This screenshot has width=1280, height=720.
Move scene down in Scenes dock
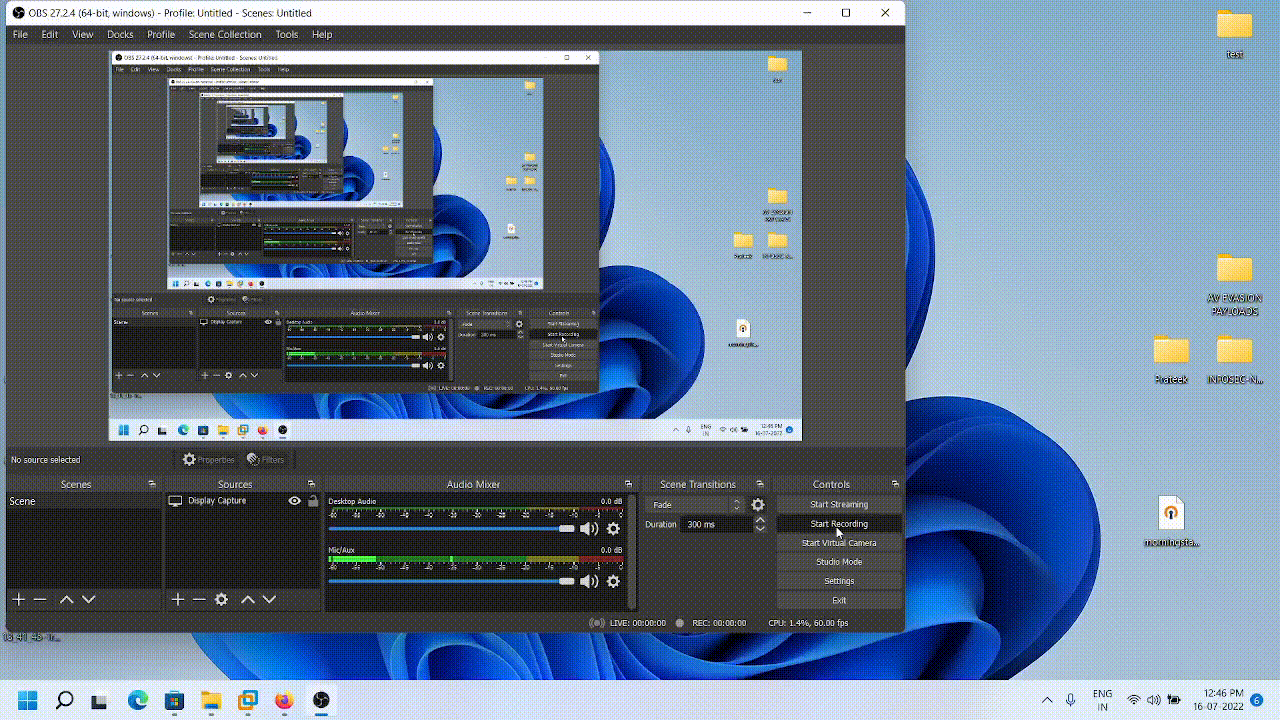(x=88, y=599)
